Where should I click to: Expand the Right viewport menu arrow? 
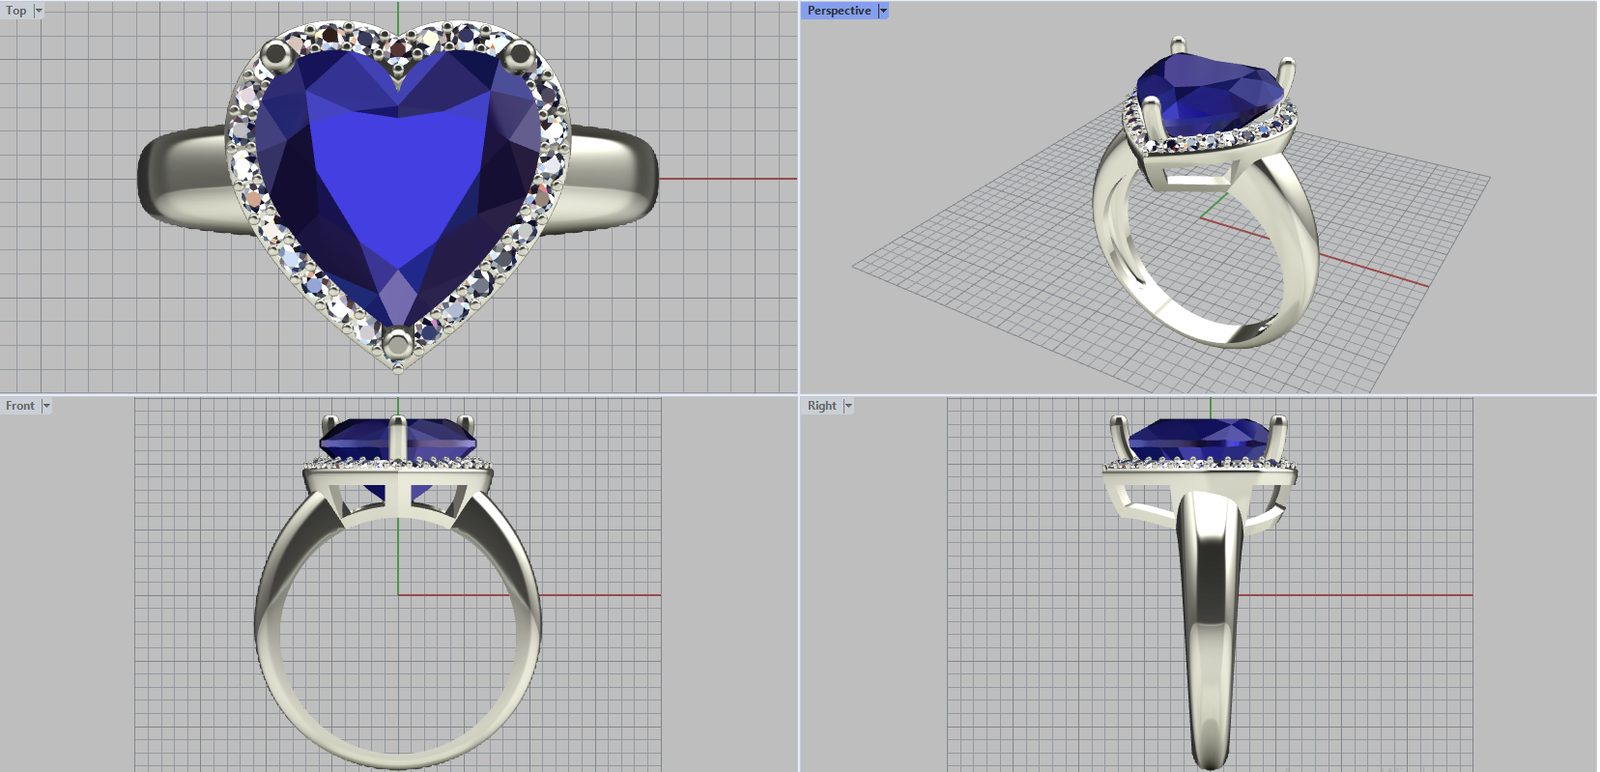[x=848, y=406]
